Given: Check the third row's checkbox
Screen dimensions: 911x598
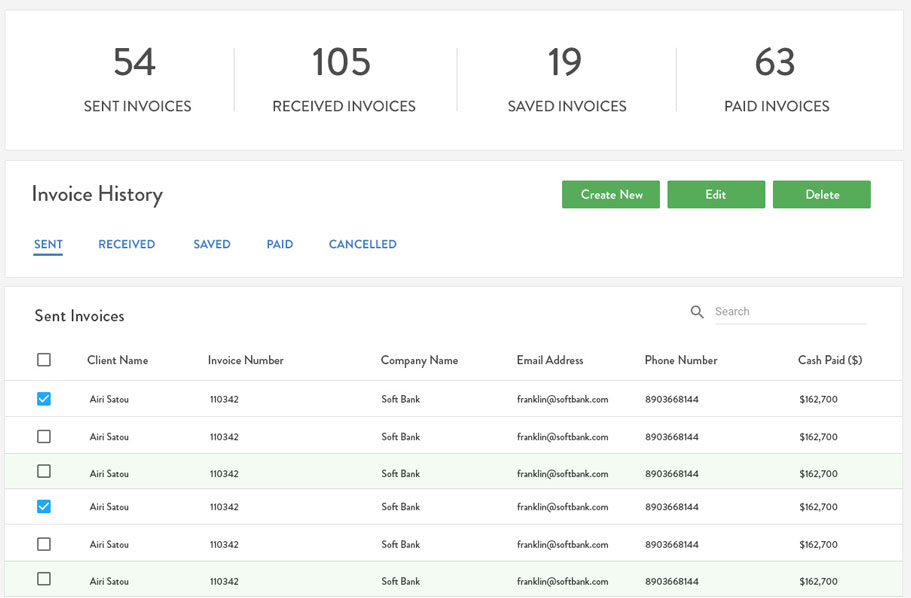Looking at the screenshot, I should click(44, 471).
